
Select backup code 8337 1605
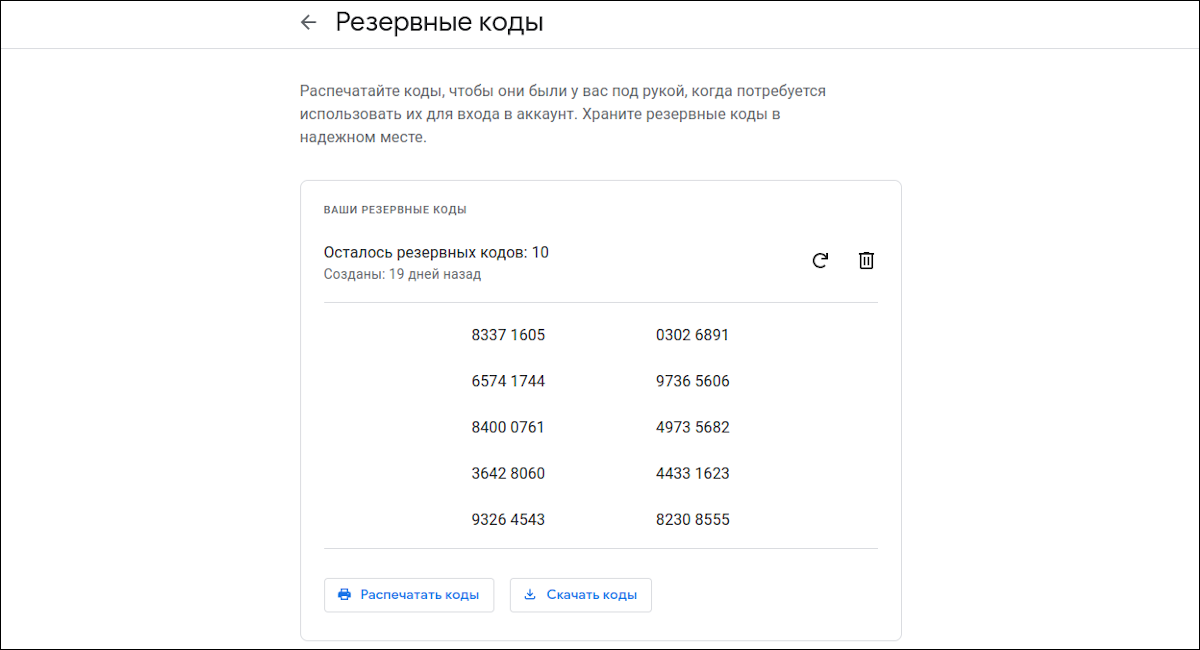[507, 335]
